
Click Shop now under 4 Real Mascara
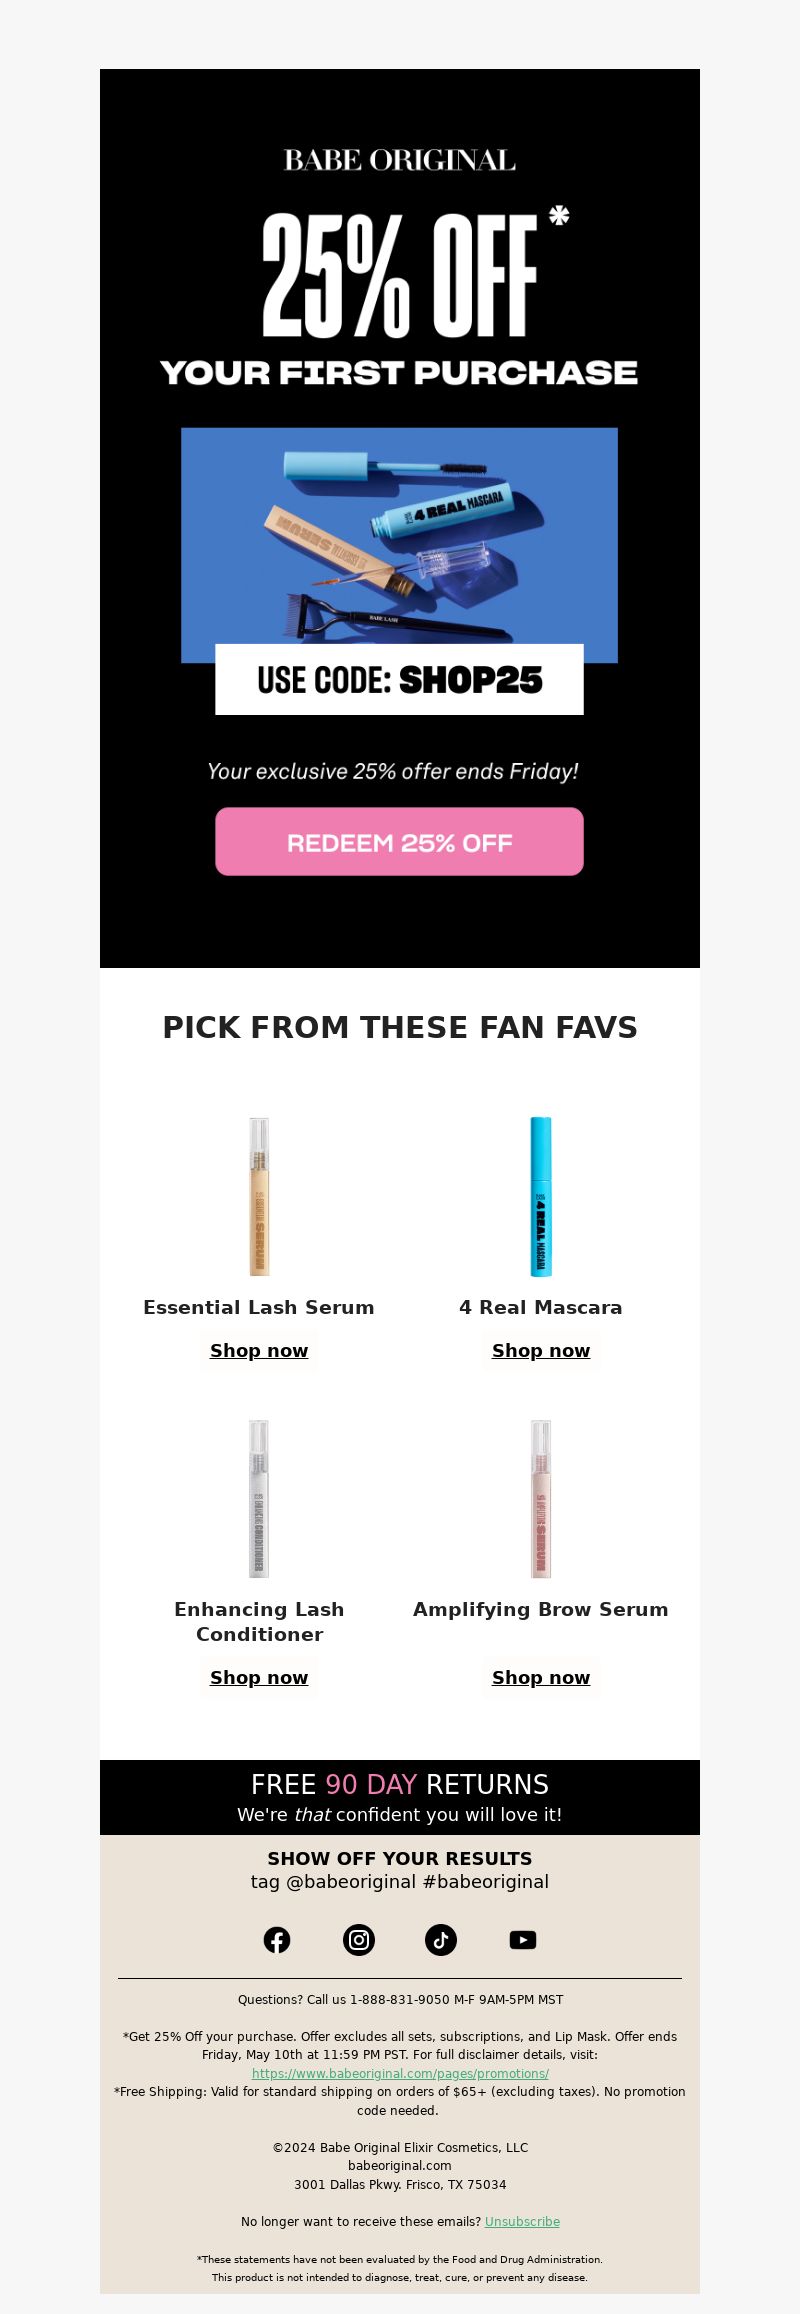pyautogui.click(x=541, y=1351)
